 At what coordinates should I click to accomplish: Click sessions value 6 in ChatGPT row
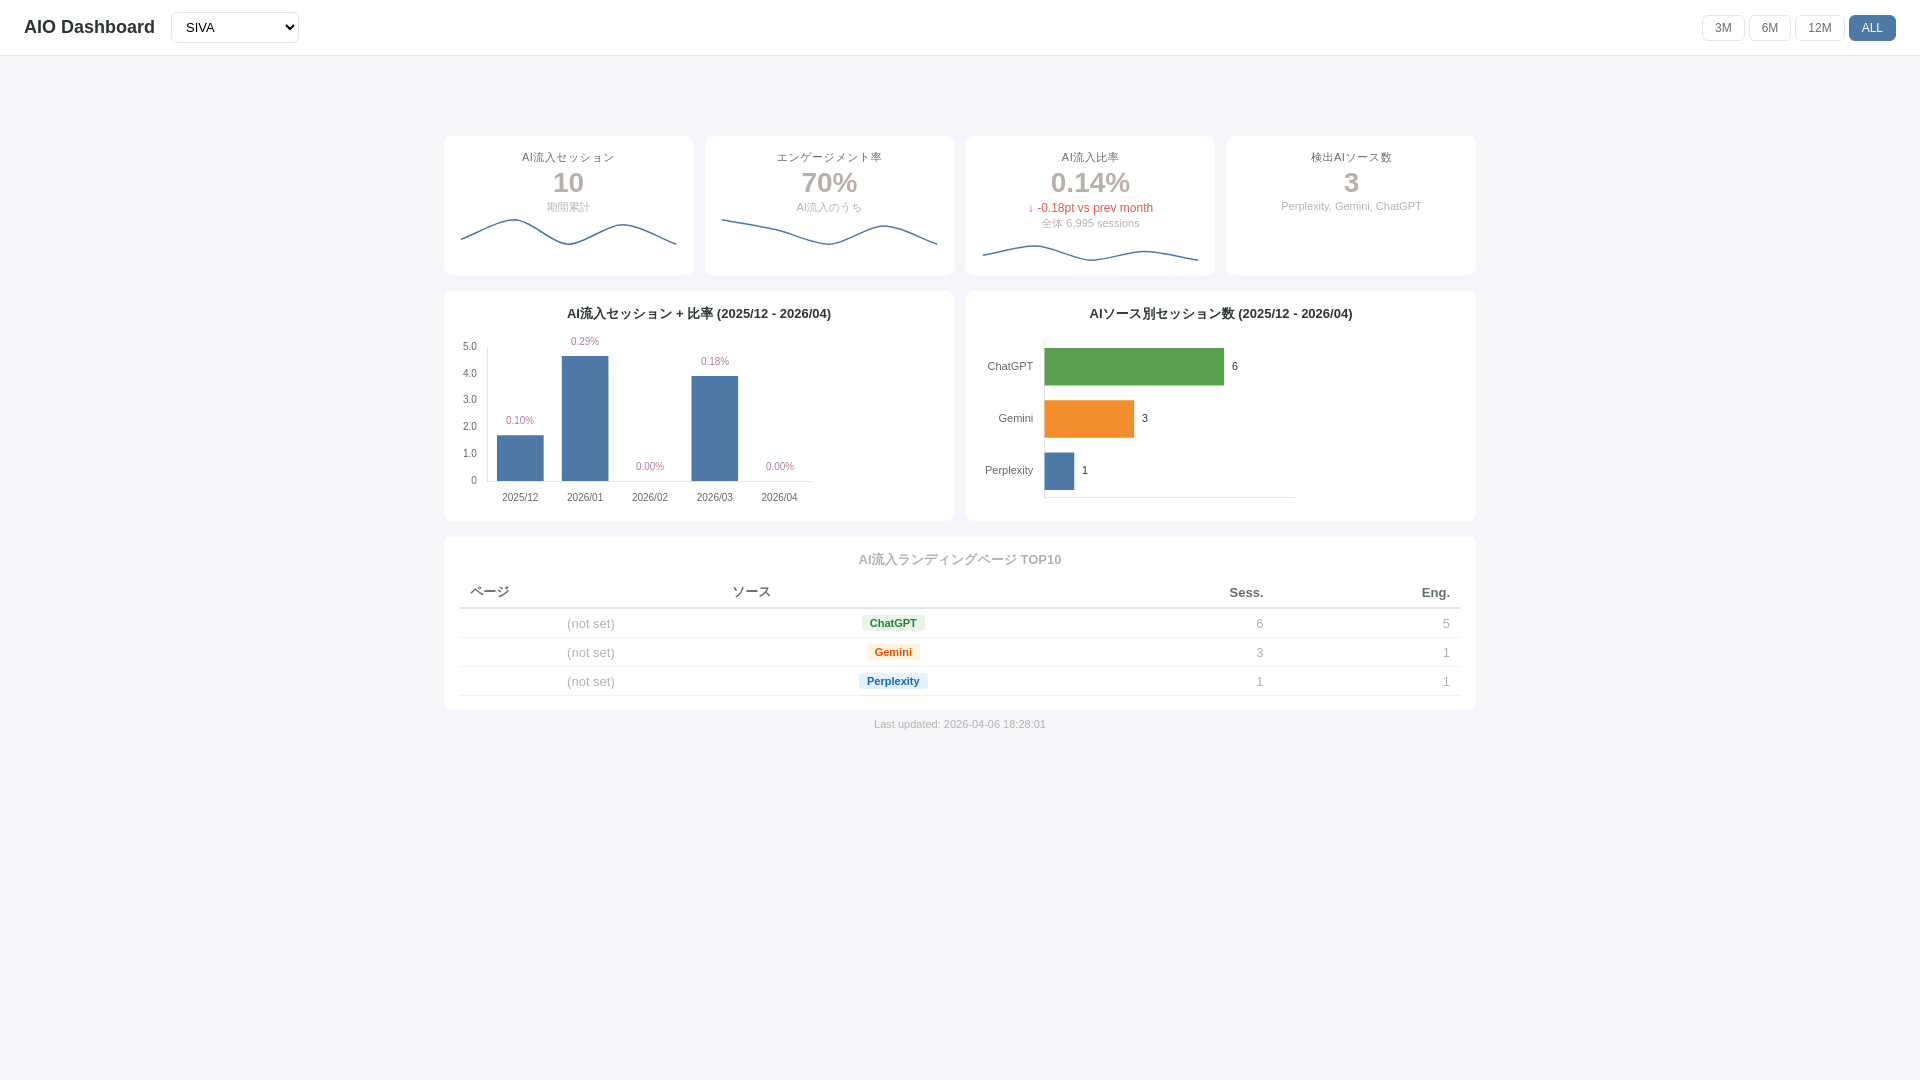click(x=1260, y=624)
